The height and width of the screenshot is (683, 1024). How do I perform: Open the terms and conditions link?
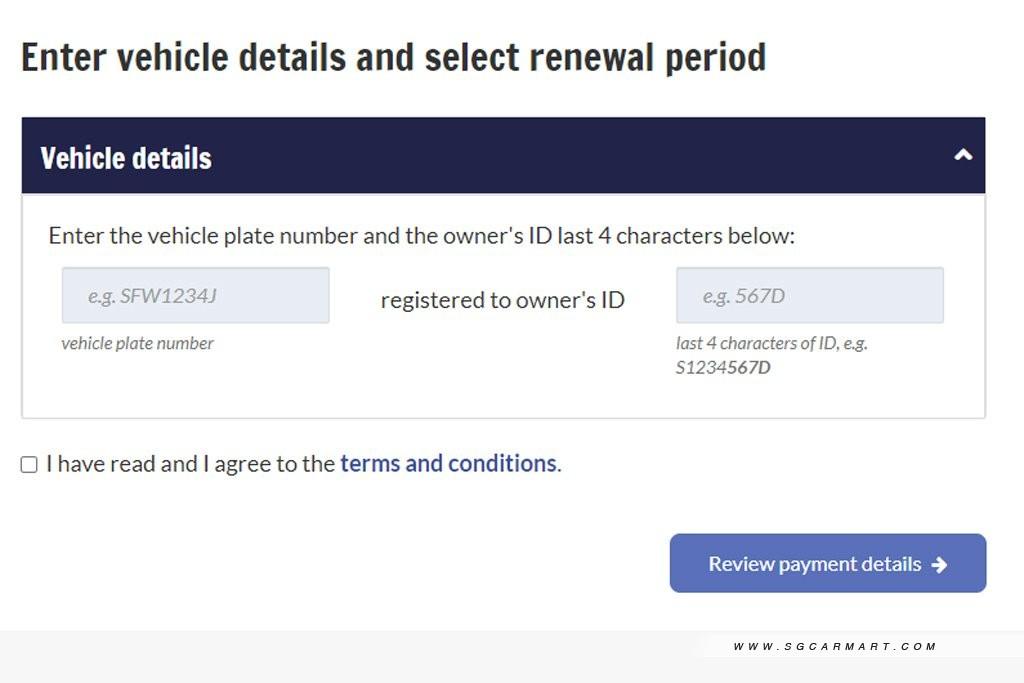(x=448, y=464)
